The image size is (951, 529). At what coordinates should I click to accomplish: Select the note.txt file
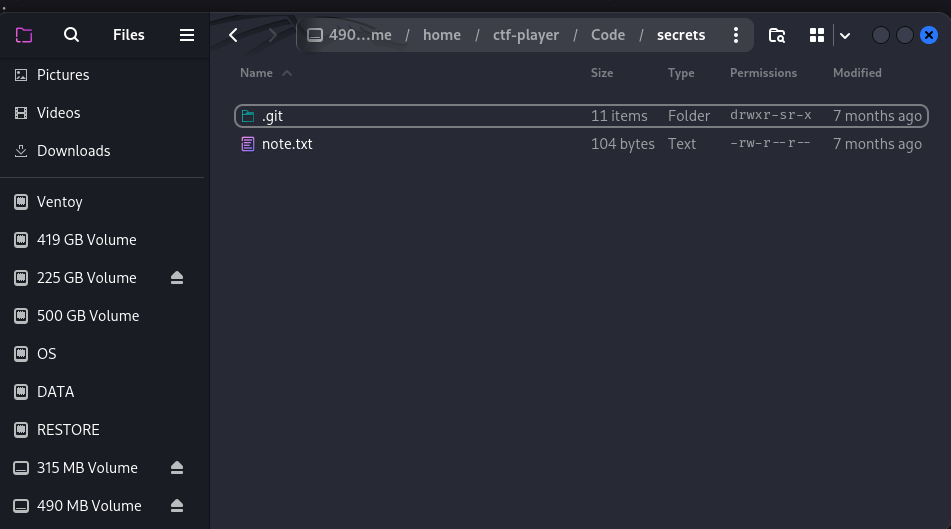tap(581, 144)
